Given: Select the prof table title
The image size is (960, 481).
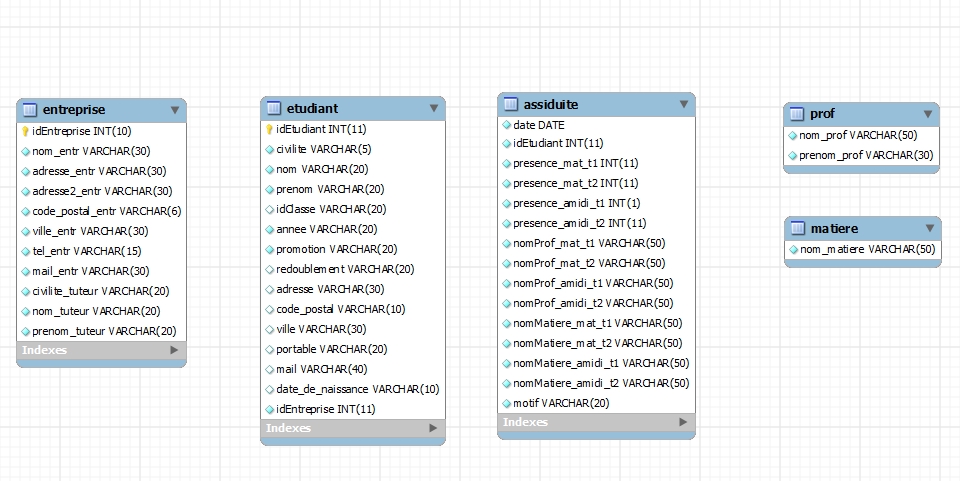Looking at the screenshot, I should tap(822, 114).
